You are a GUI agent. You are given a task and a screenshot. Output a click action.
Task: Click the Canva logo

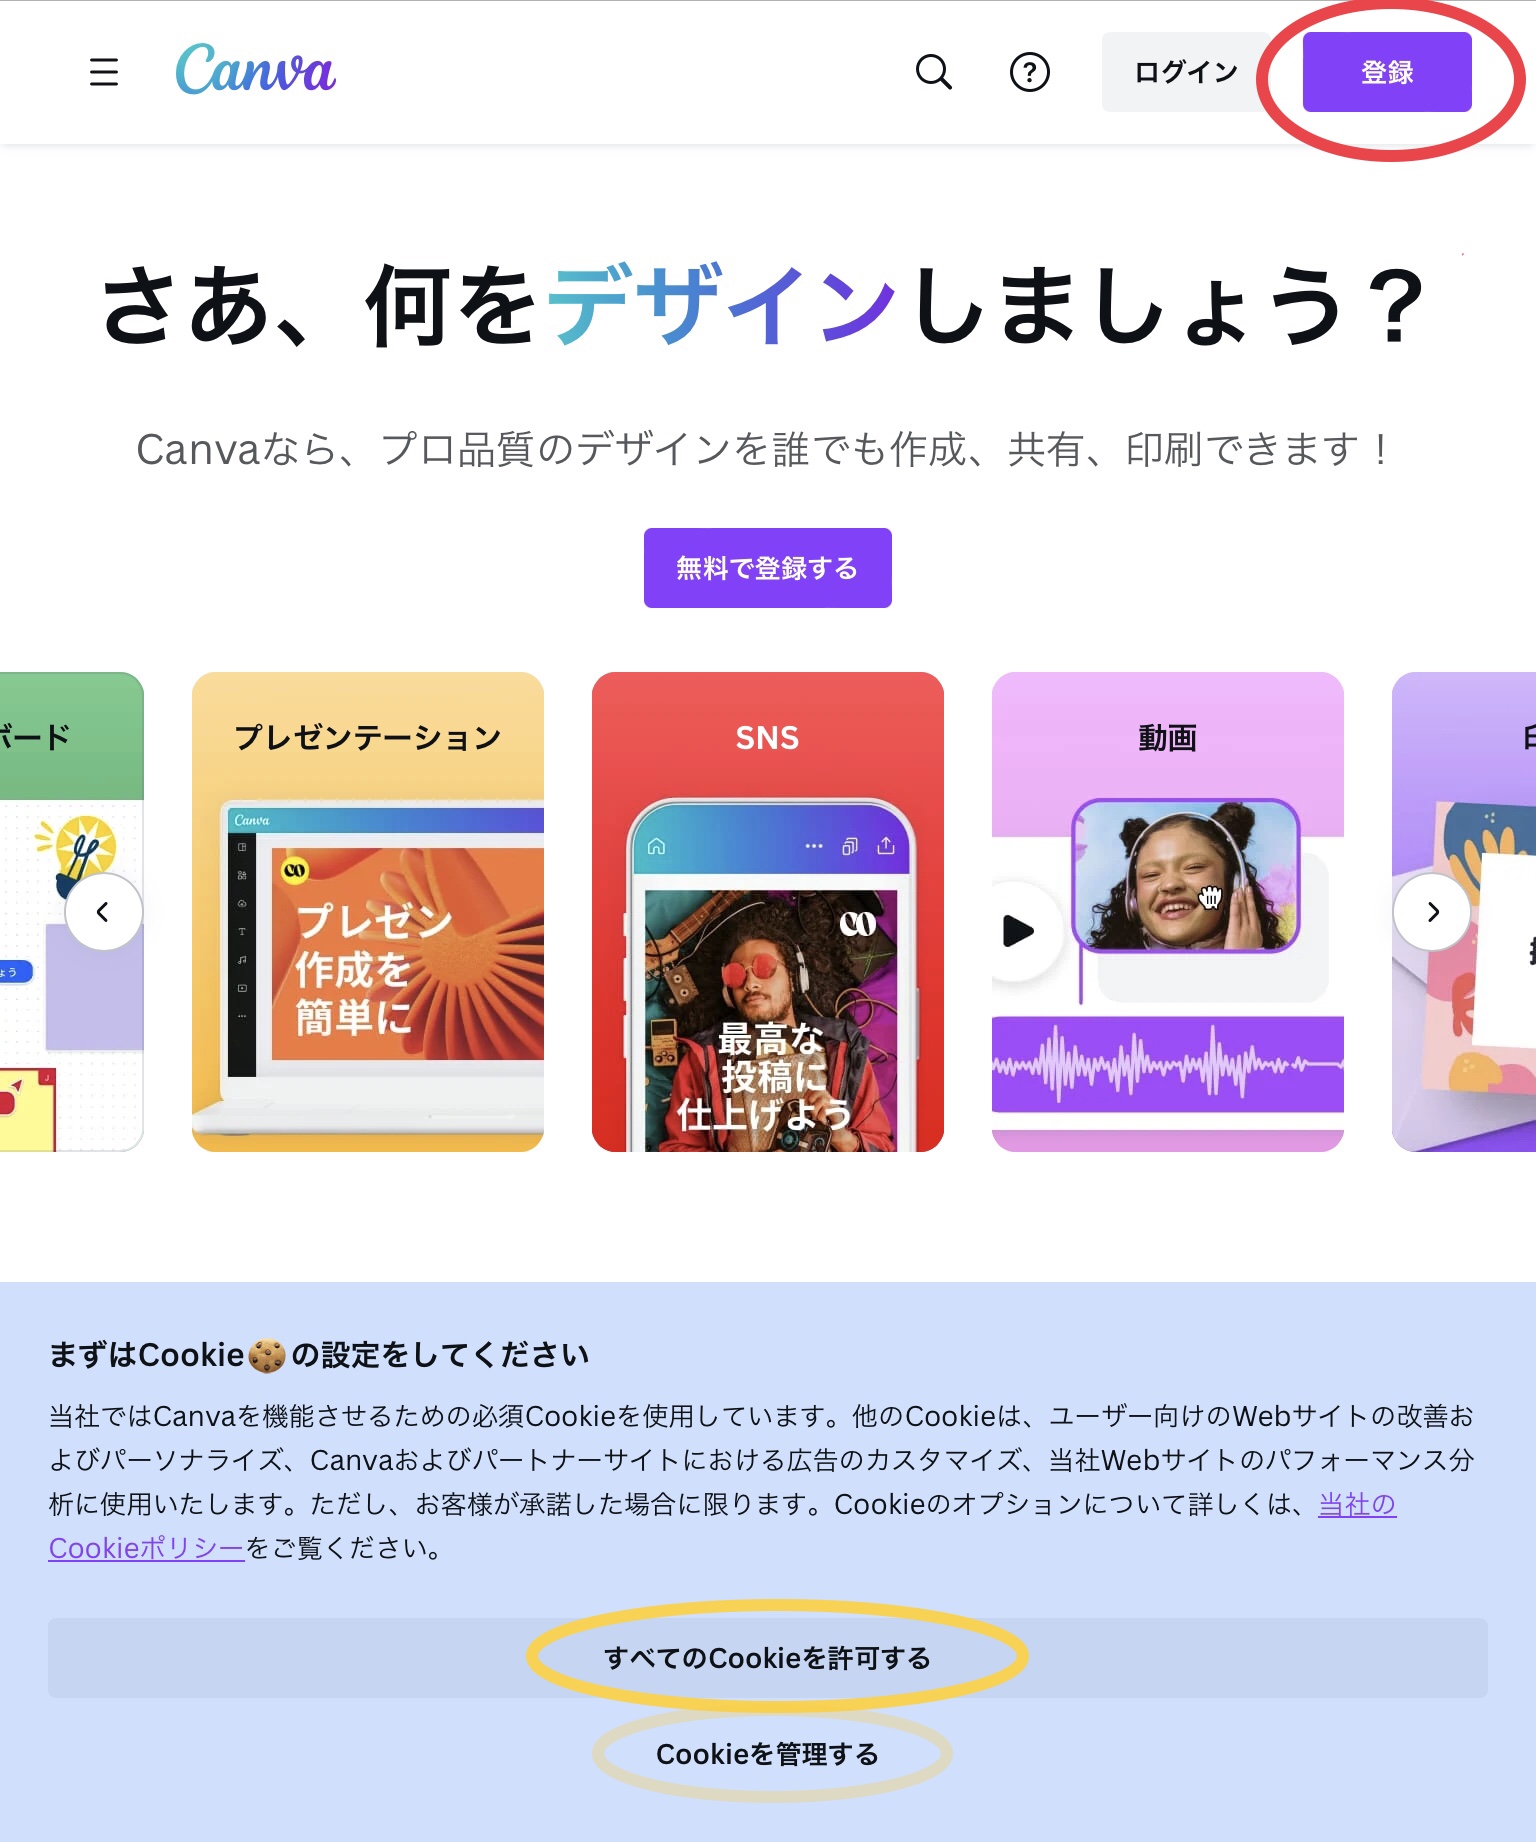(256, 70)
